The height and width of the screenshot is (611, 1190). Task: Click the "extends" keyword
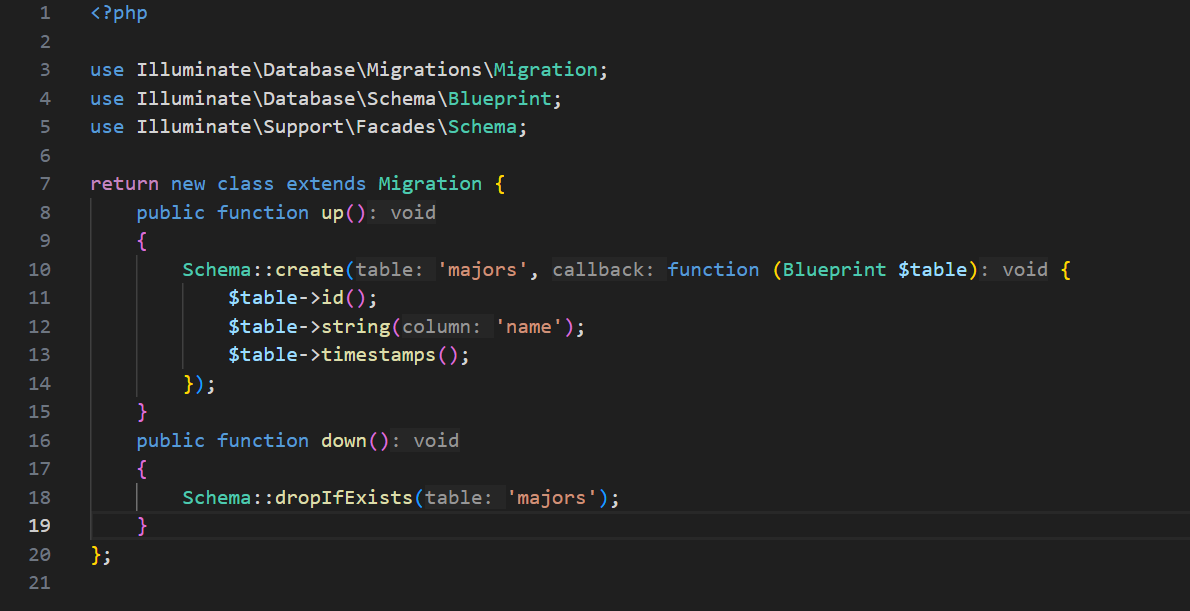pyautogui.click(x=326, y=184)
